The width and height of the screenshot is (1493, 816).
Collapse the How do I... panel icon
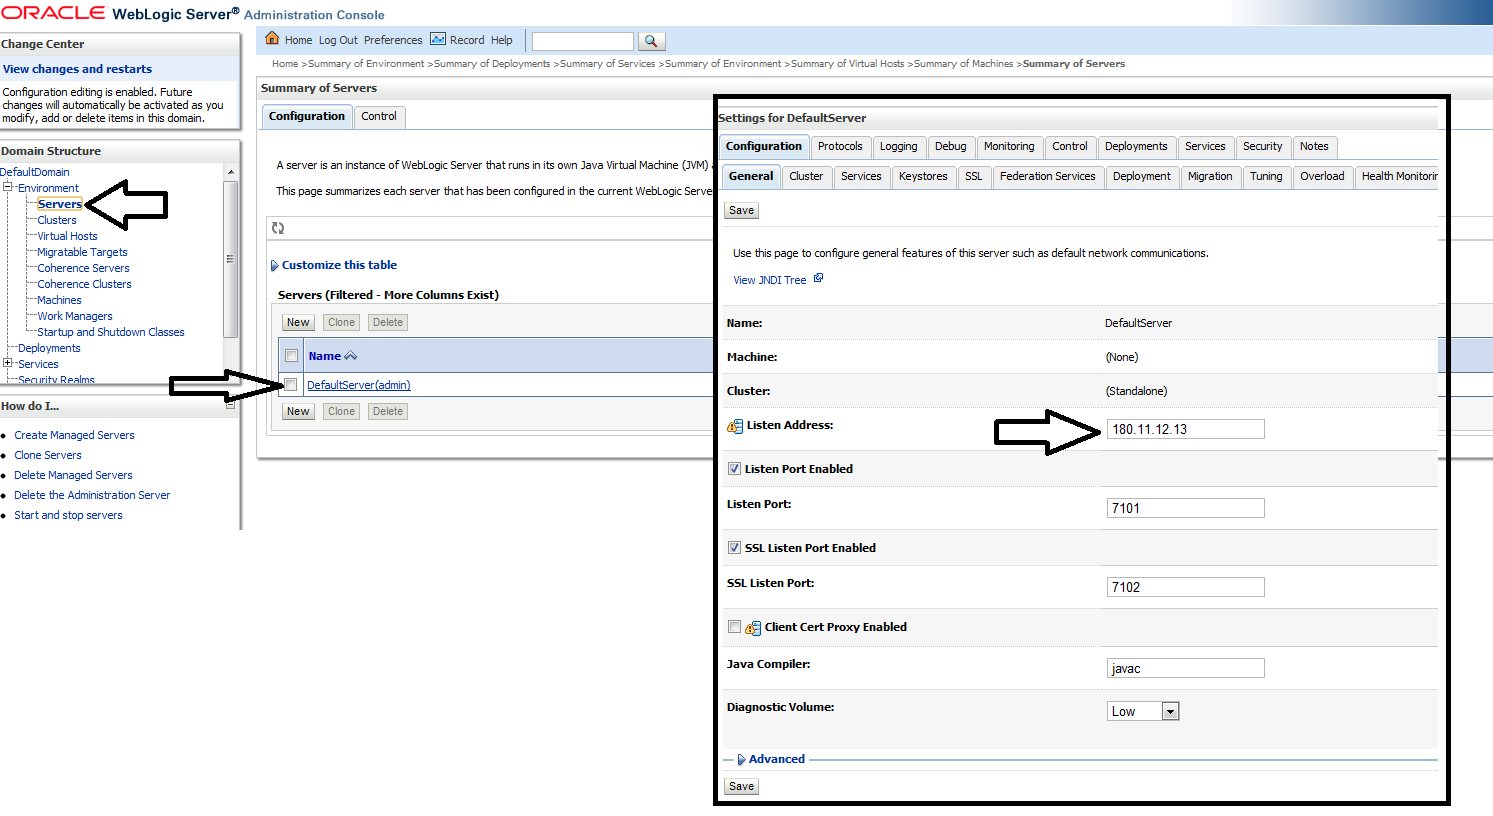230,405
